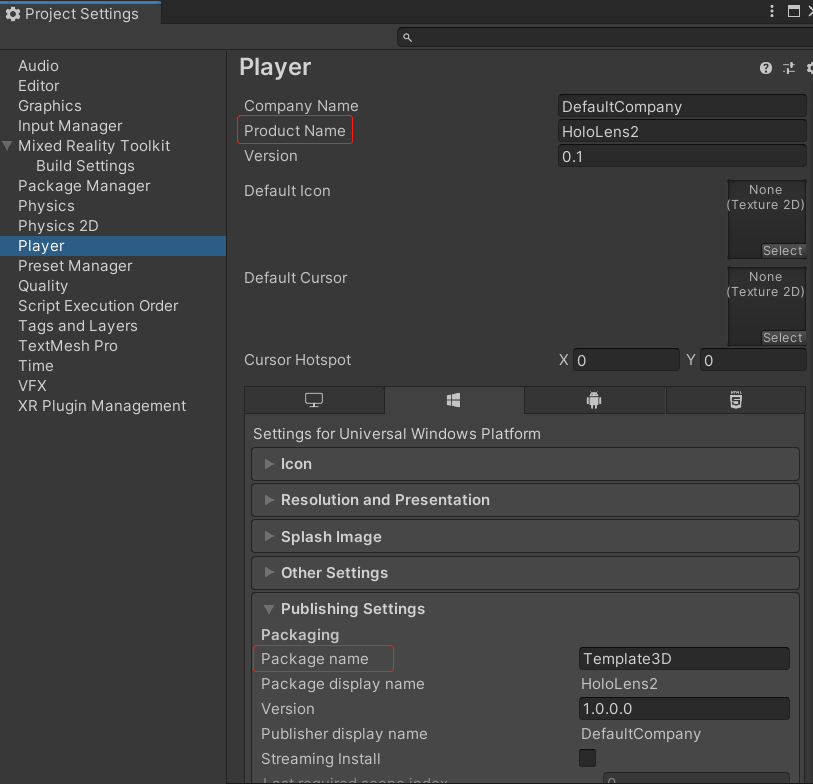Click the magnifier icon in search bar

(x=407, y=37)
